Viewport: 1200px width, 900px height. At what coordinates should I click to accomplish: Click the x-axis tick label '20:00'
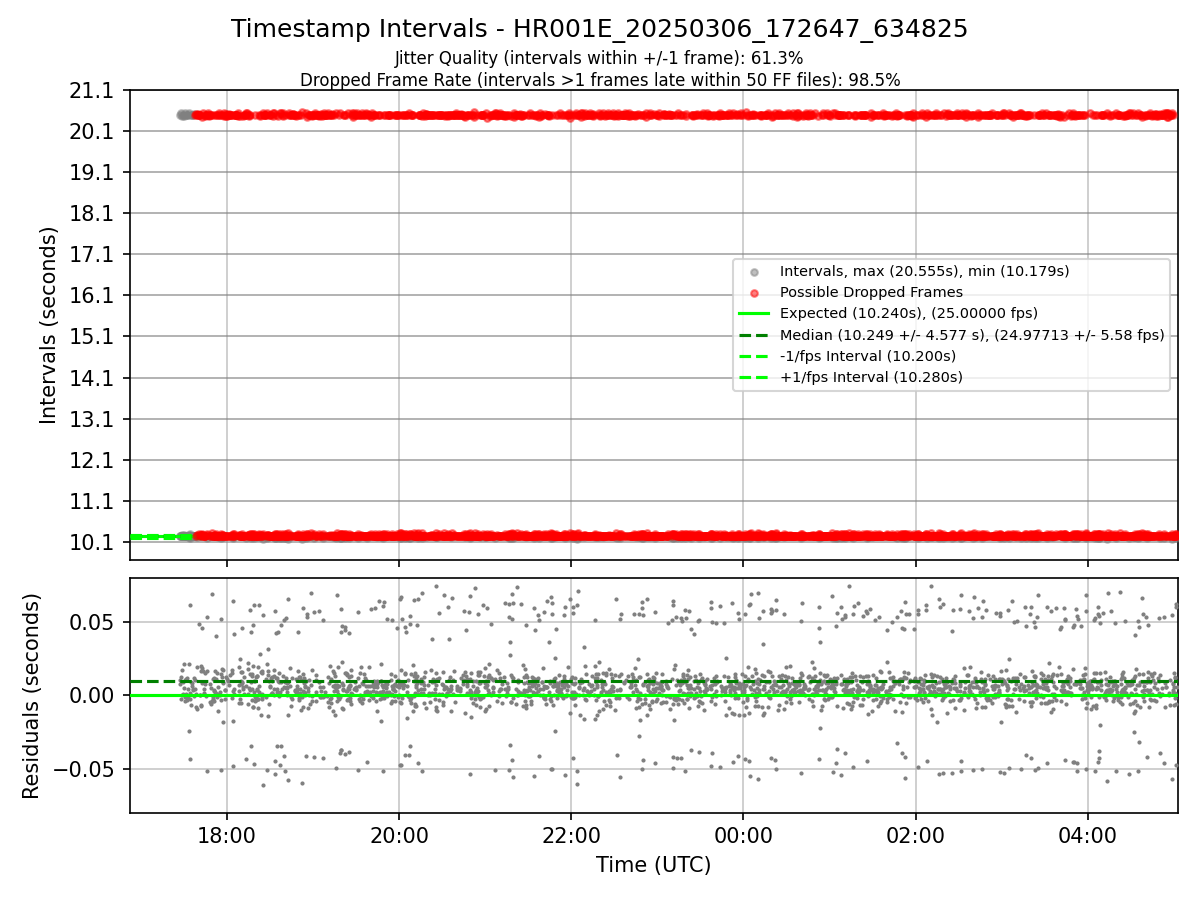[399, 834]
